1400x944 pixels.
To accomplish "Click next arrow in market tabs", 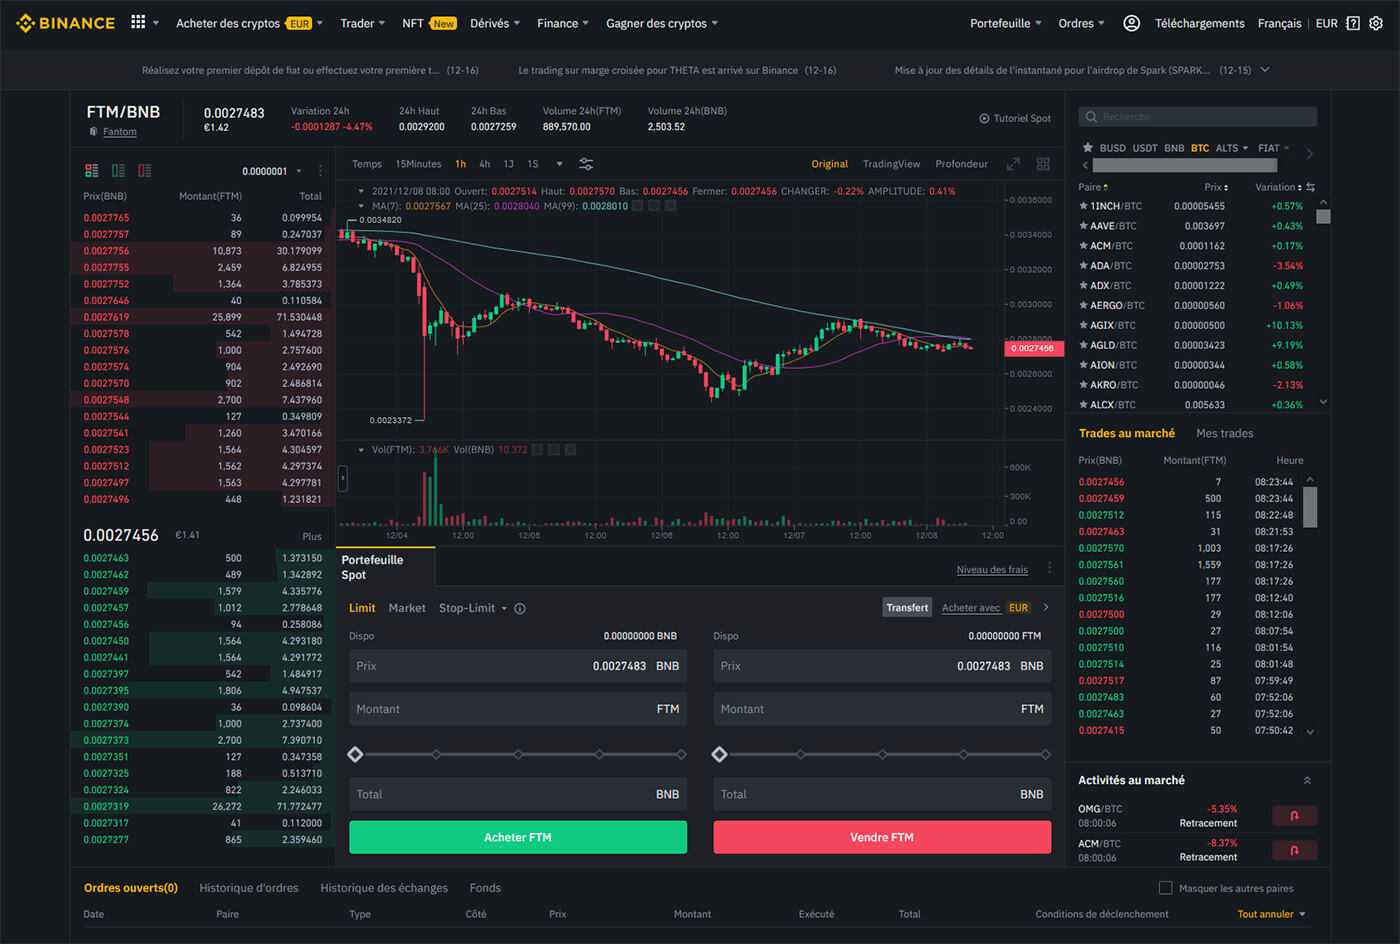I will point(1310,154).
